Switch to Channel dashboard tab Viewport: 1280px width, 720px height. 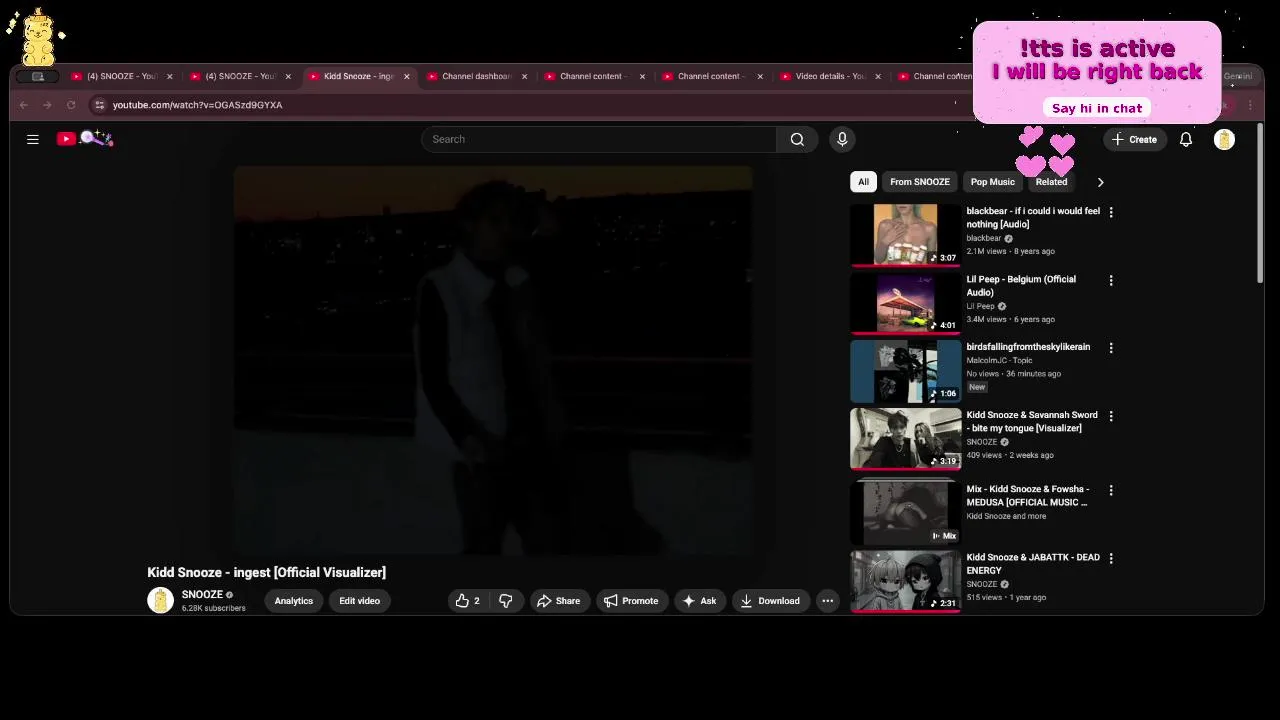pyautogui.click(x=476, y=76)
